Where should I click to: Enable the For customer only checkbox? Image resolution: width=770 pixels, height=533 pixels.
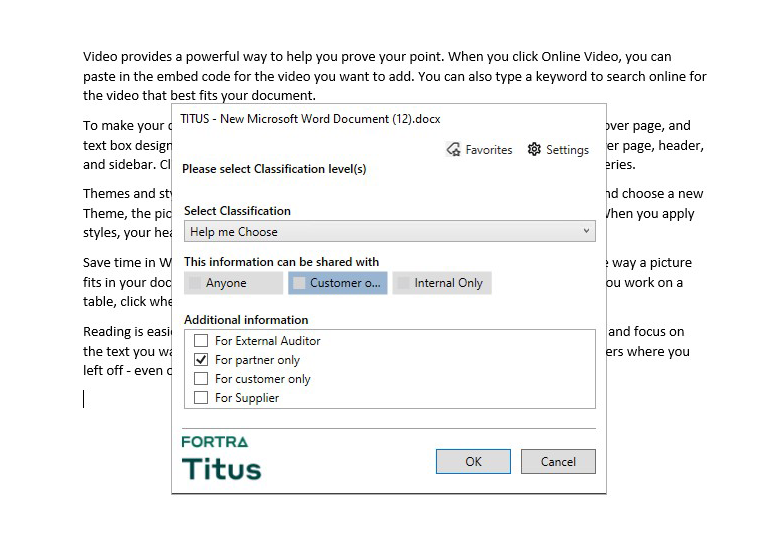pos(201,379)
